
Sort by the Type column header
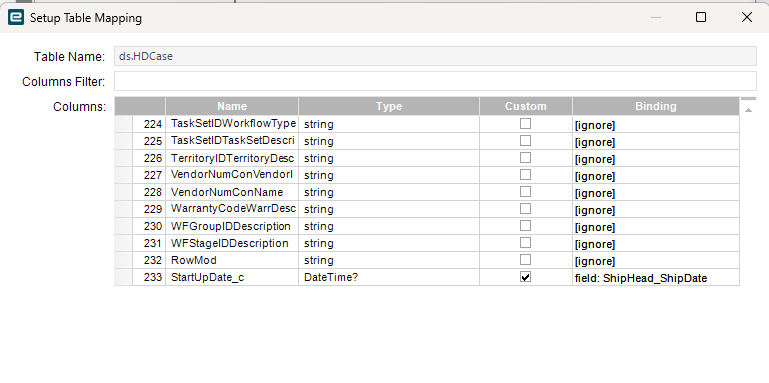[x=389, y=106]
